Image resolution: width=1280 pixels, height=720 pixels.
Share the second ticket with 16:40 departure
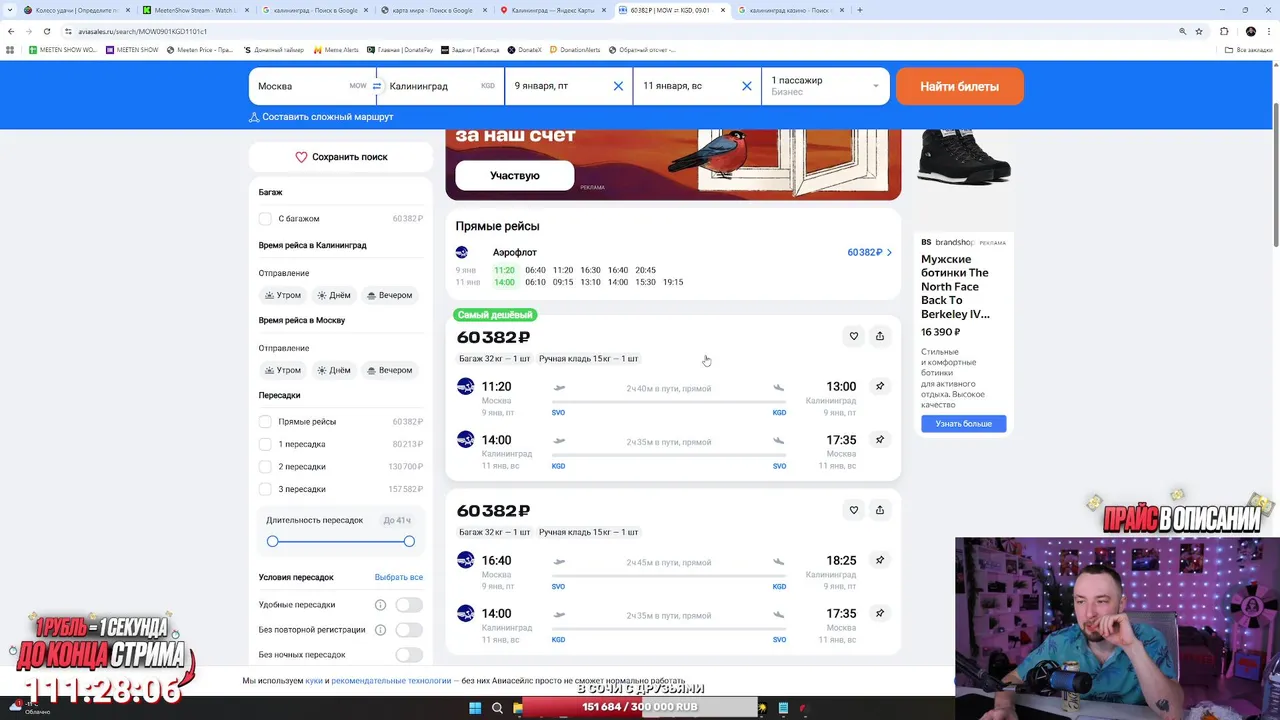pos(880,510)
